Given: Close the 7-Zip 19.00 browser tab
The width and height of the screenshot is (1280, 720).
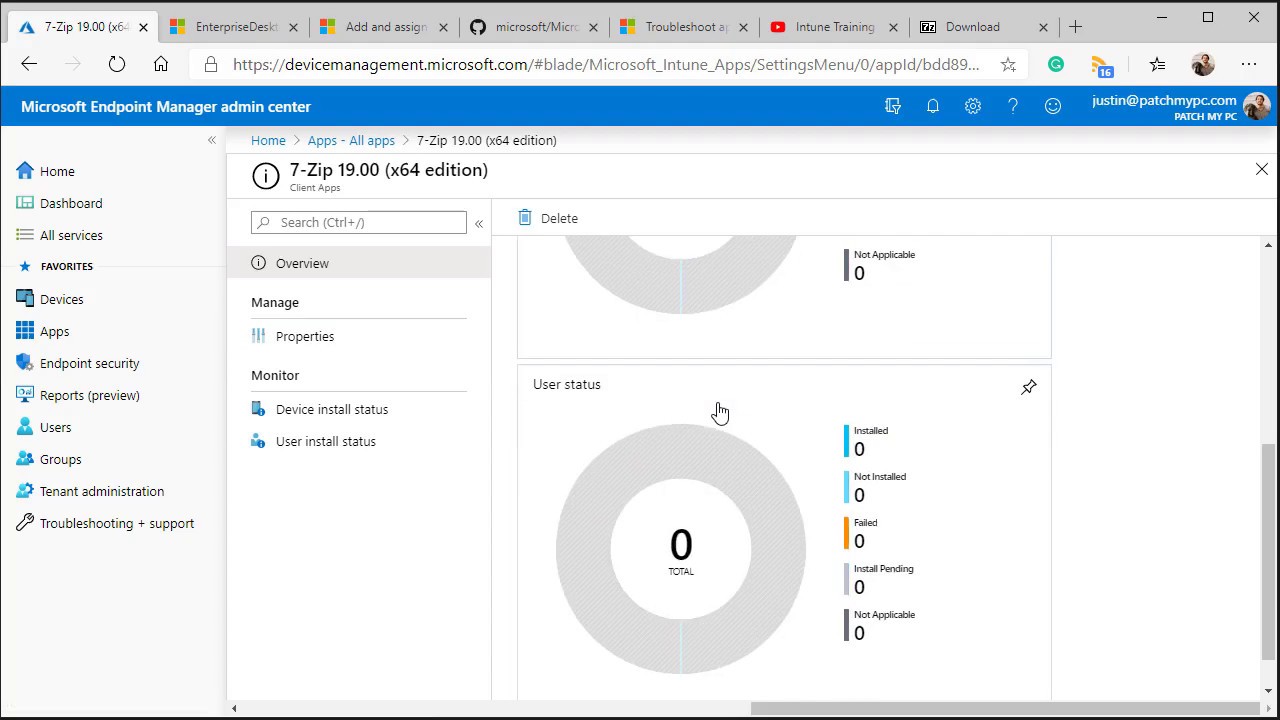Looking at the screenshot, I should point(143,27).
